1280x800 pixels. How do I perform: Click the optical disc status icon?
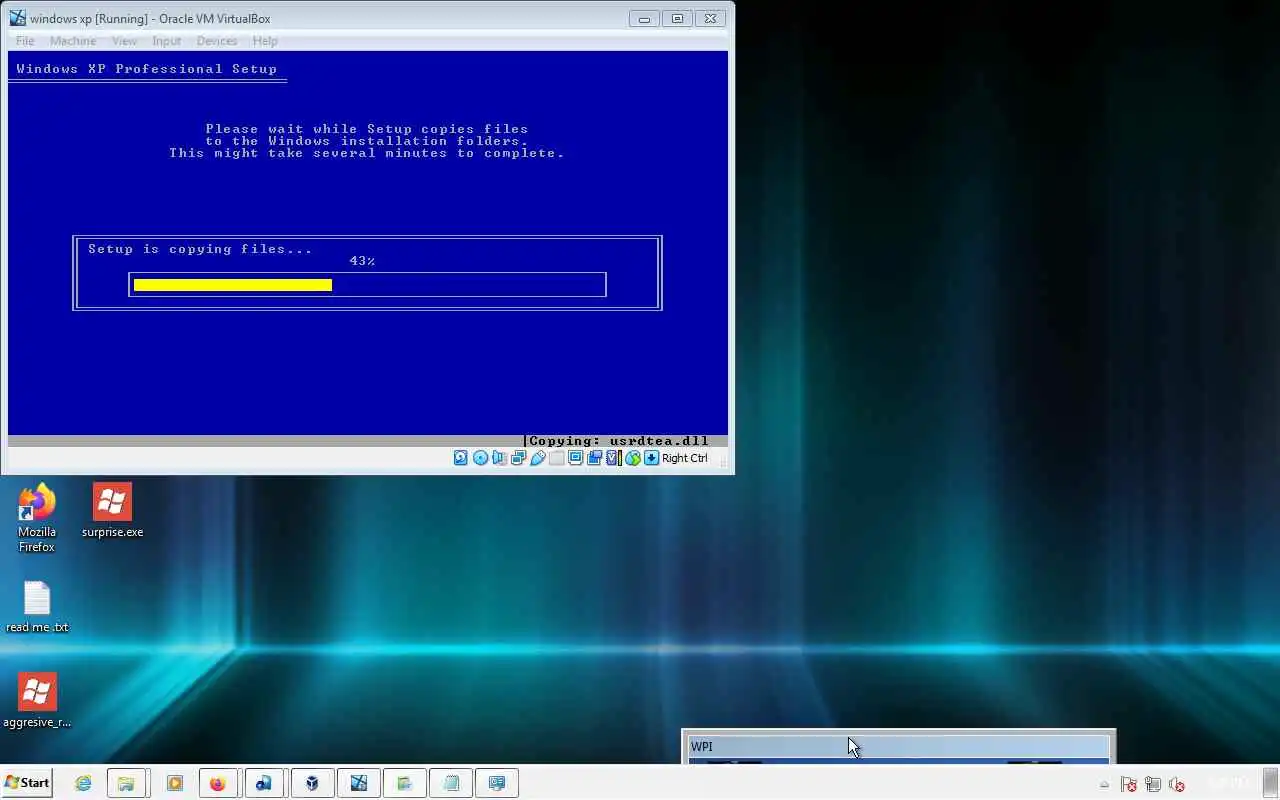click(x=480, y=458)
